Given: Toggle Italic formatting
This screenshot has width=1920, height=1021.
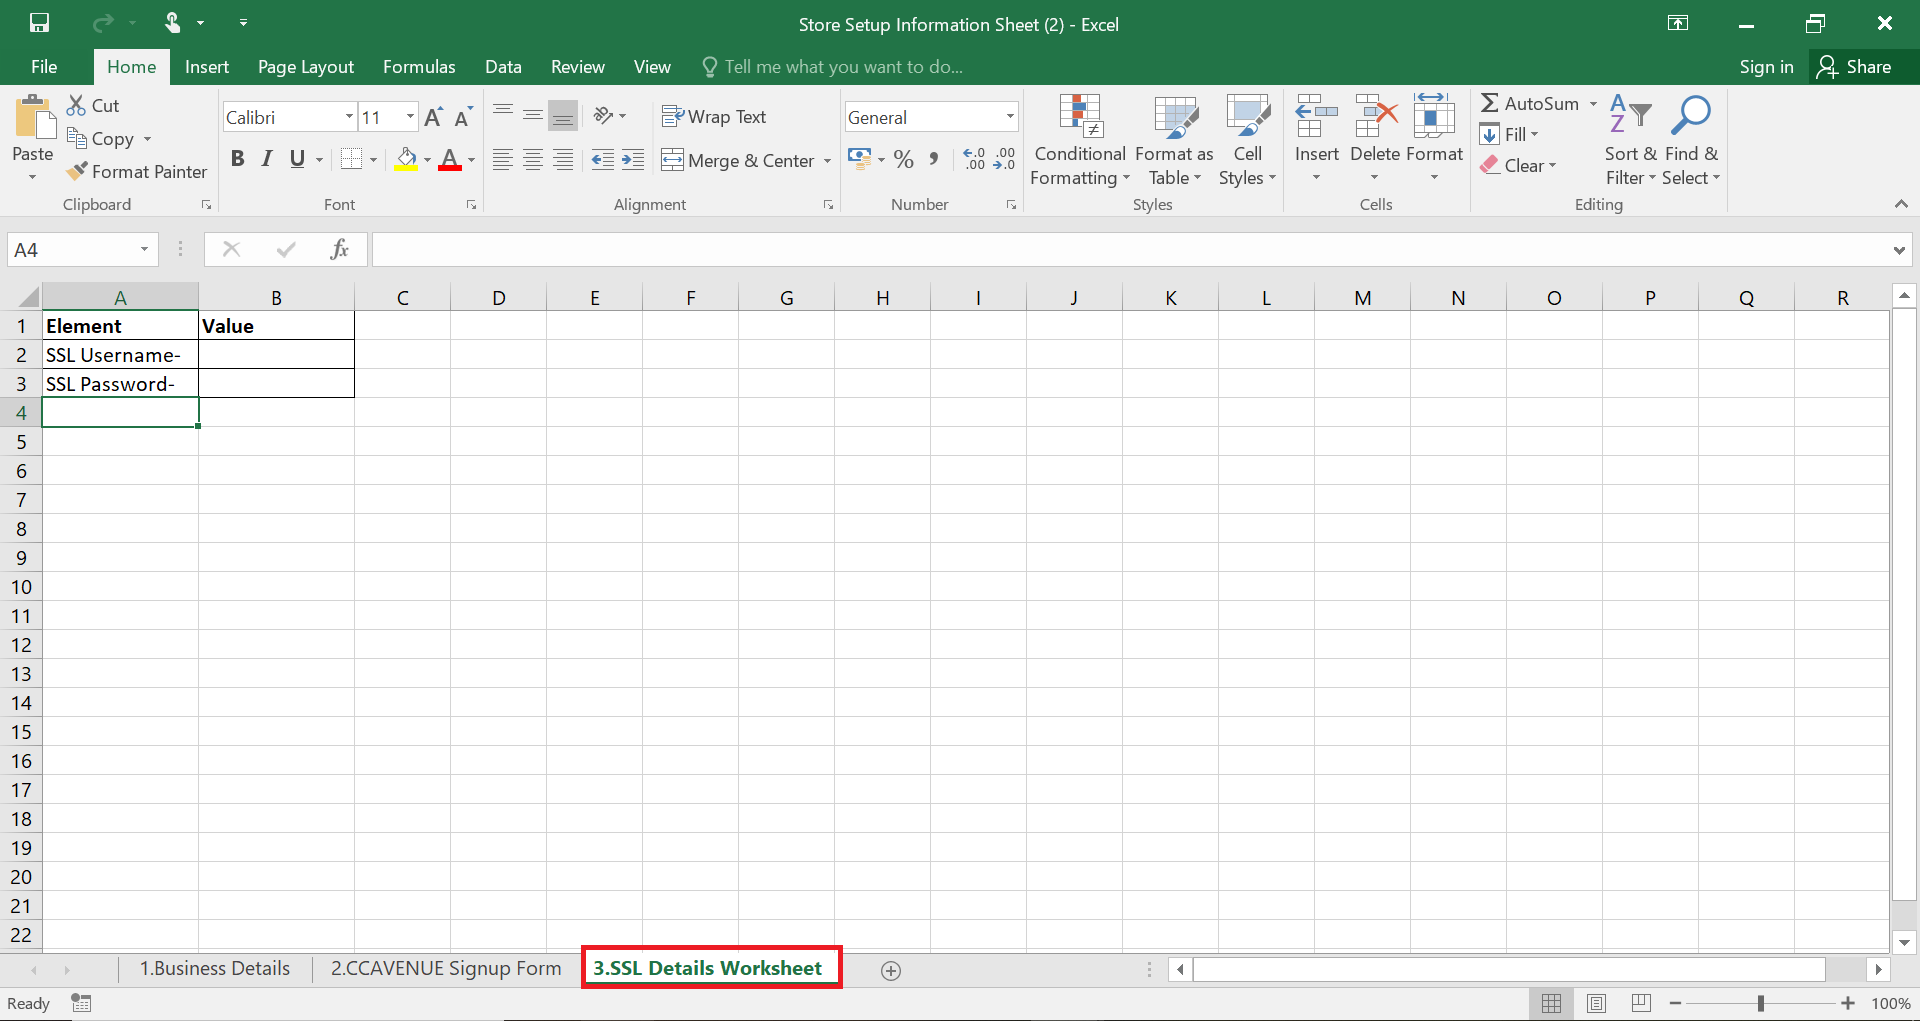Looking at the screenshot, I should (267, 159).
